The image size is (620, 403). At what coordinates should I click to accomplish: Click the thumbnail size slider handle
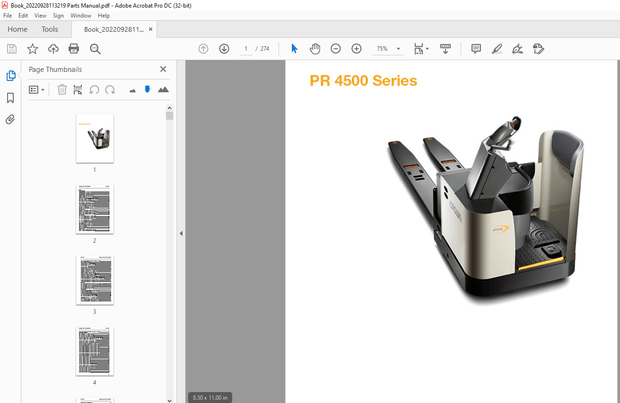(147, 90)
